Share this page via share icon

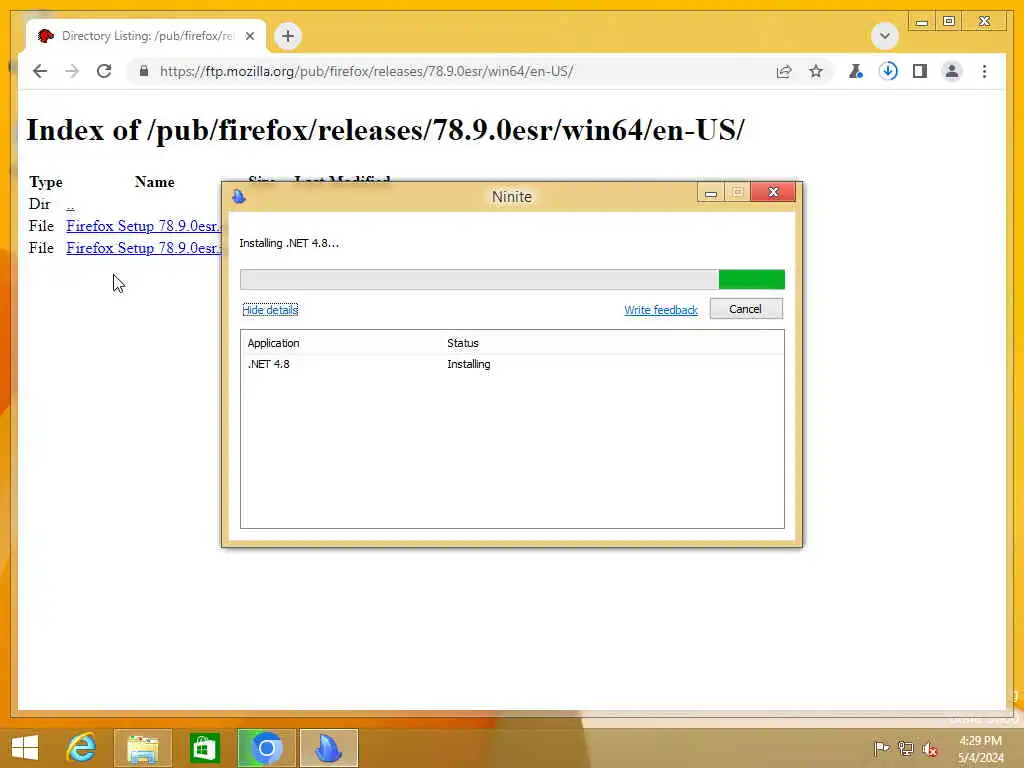[784, 71]
